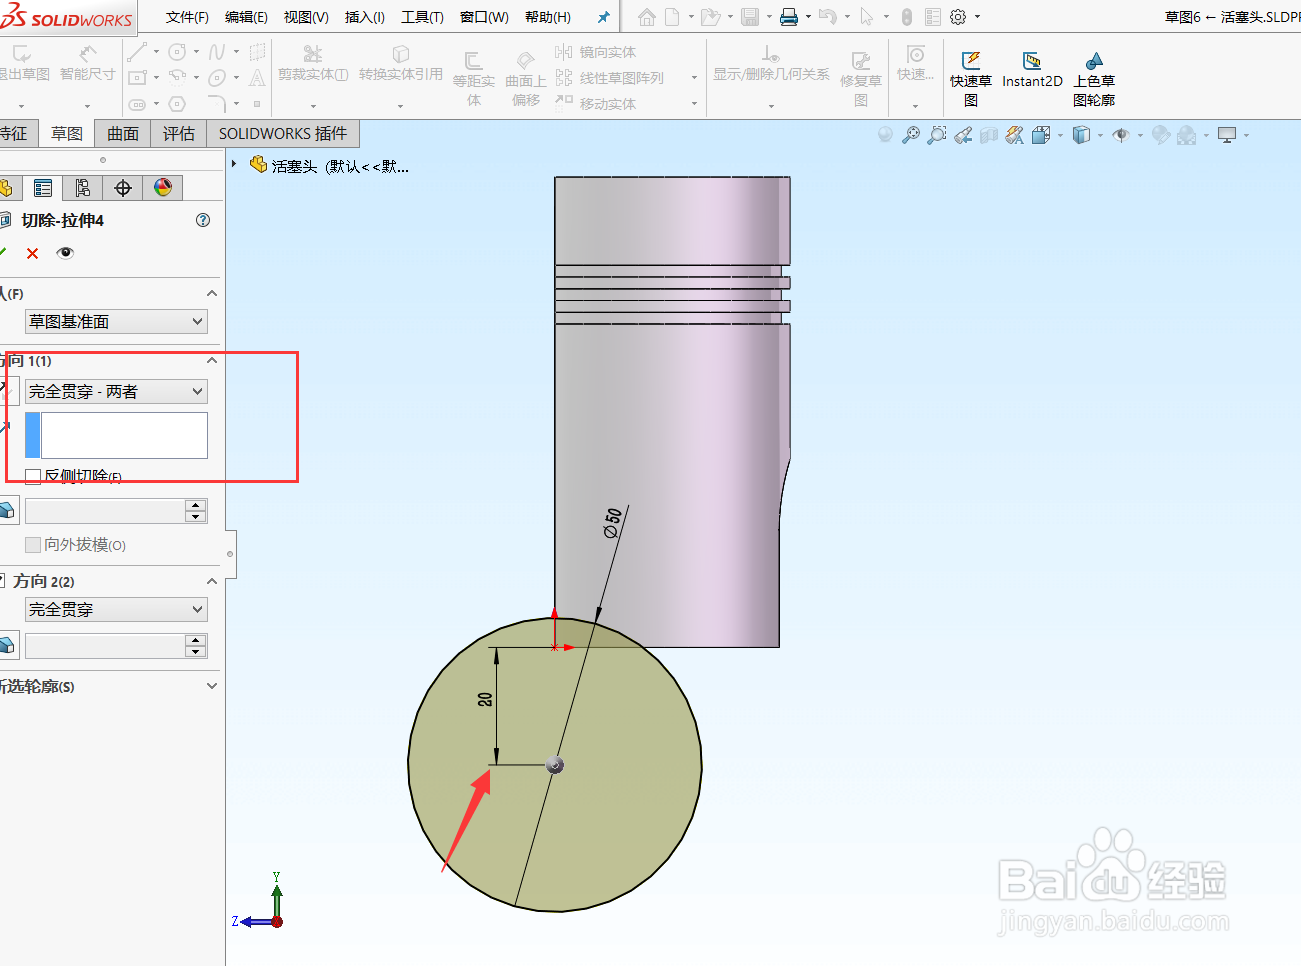Open the 完全贯穿 - 两者 dropdown
The image size is (1301, 966).
pyautogui.click(x=196, y=391)
